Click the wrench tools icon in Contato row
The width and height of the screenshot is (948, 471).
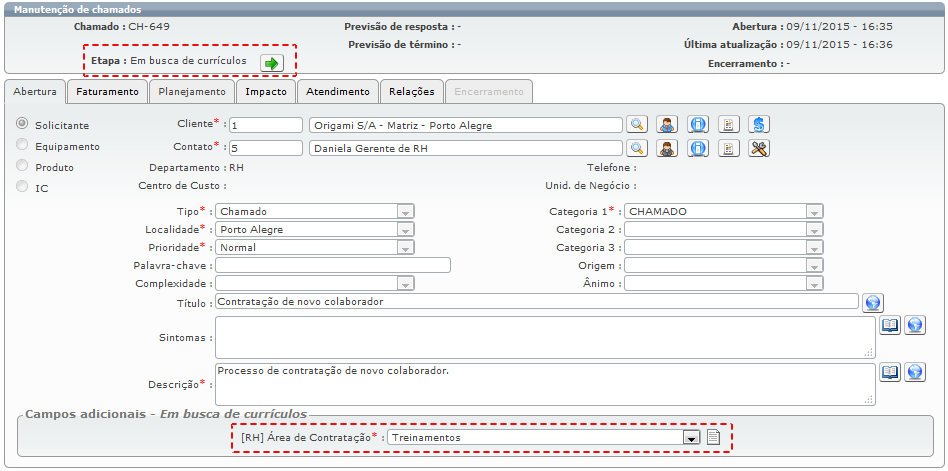[759, 148]
